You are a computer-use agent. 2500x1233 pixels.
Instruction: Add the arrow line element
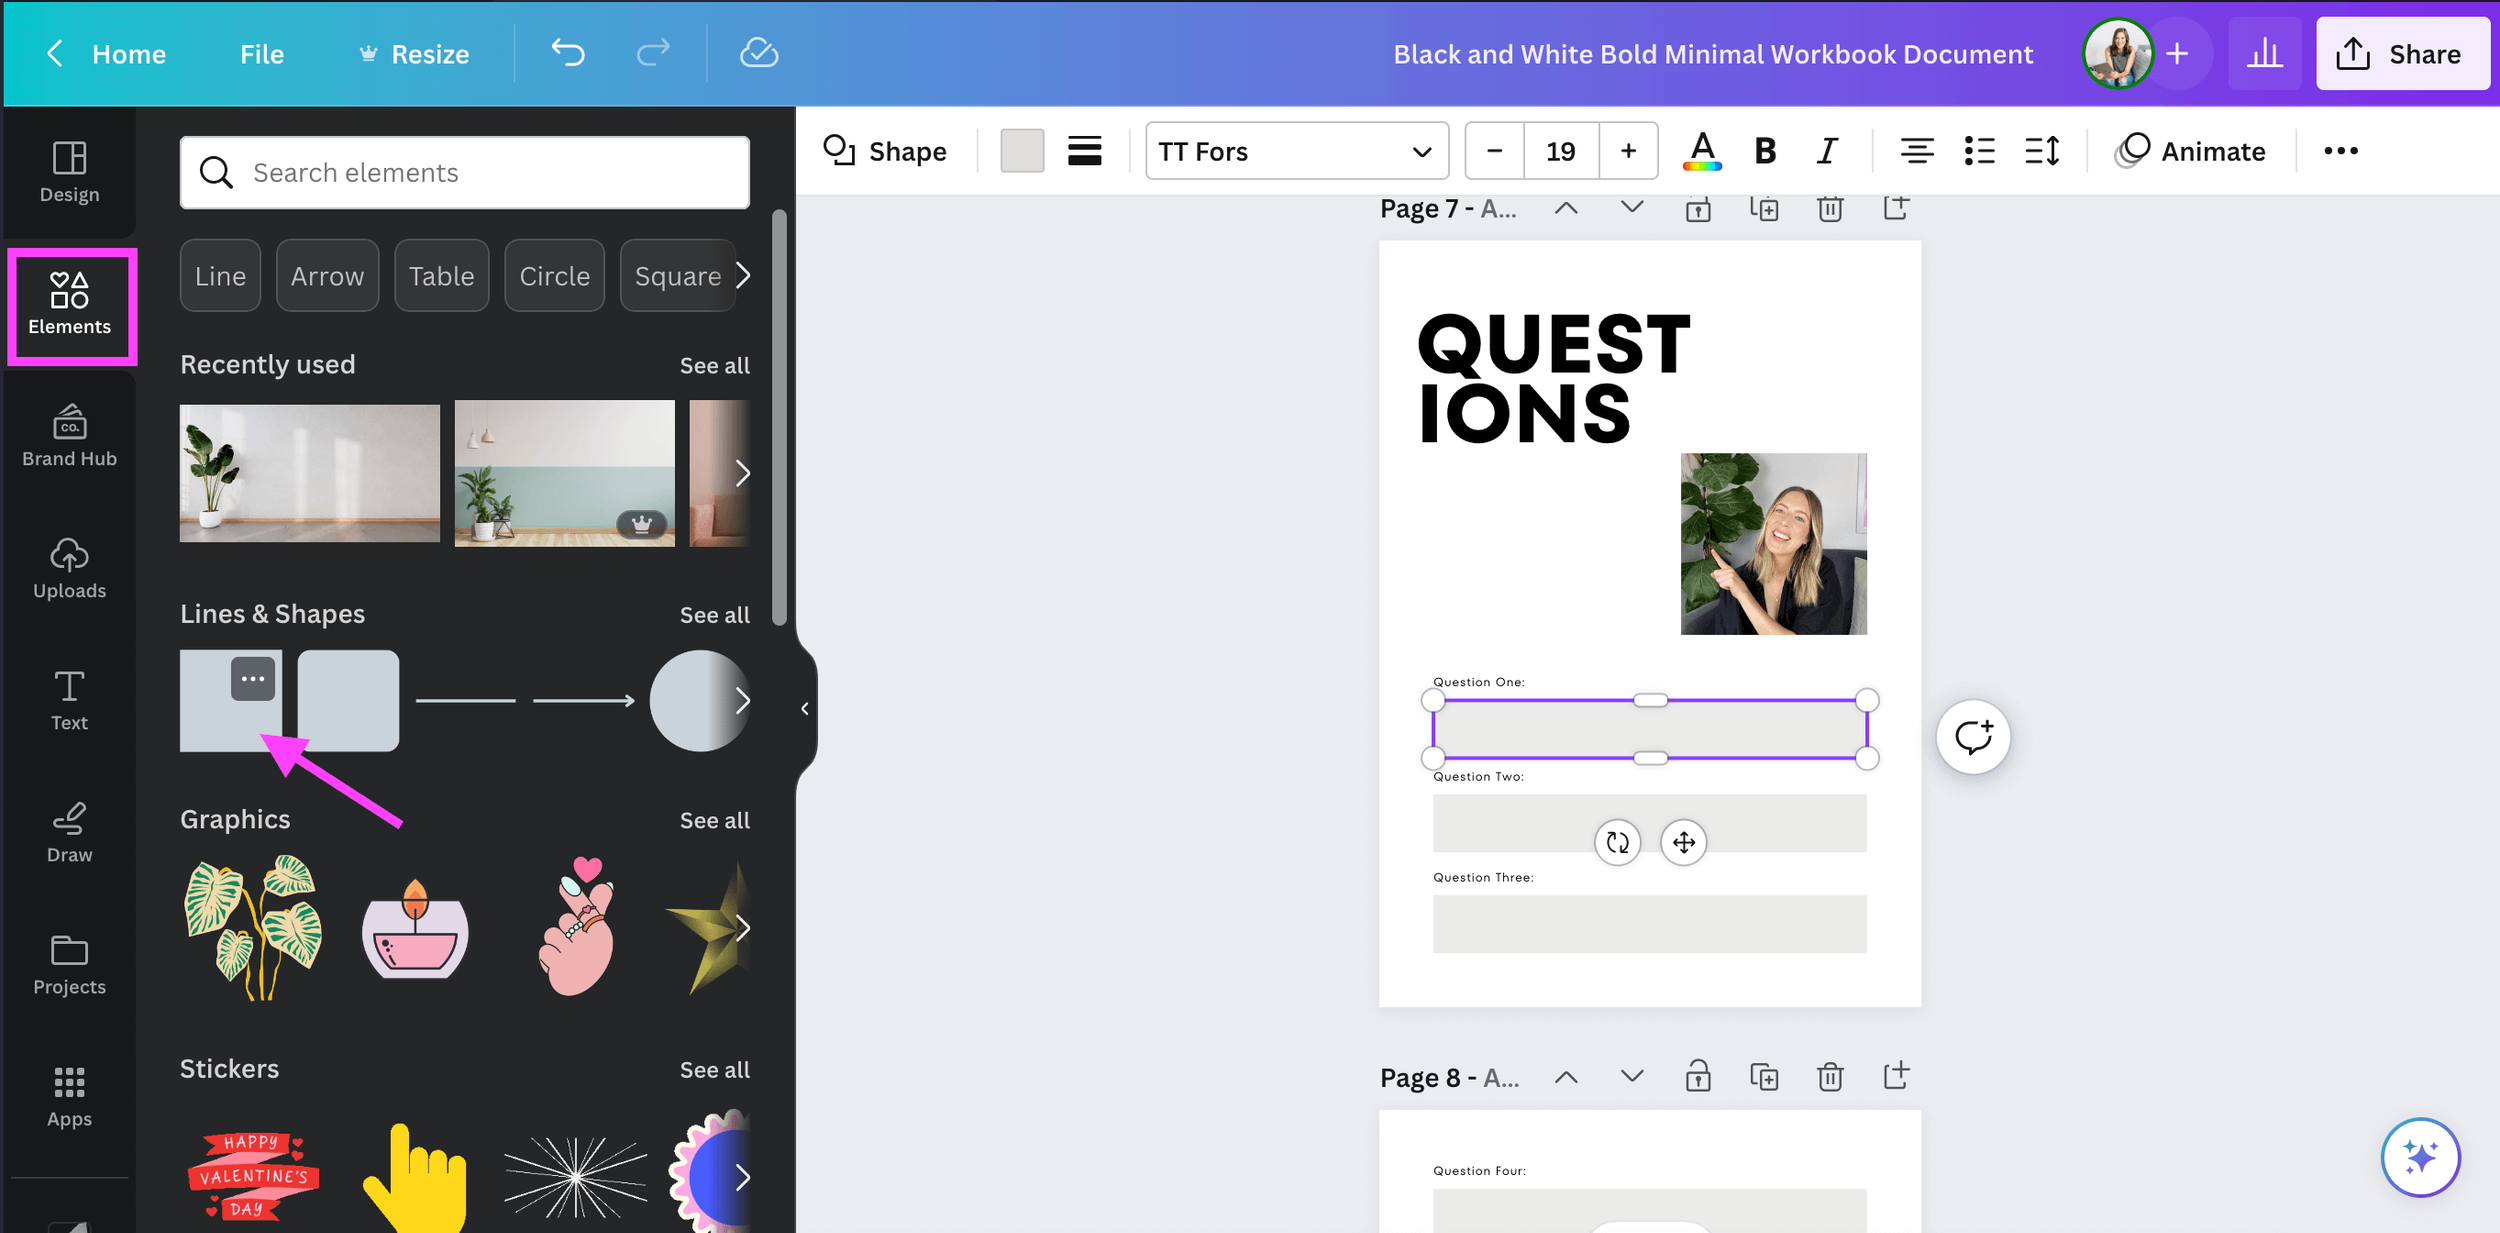pos(584,701)
